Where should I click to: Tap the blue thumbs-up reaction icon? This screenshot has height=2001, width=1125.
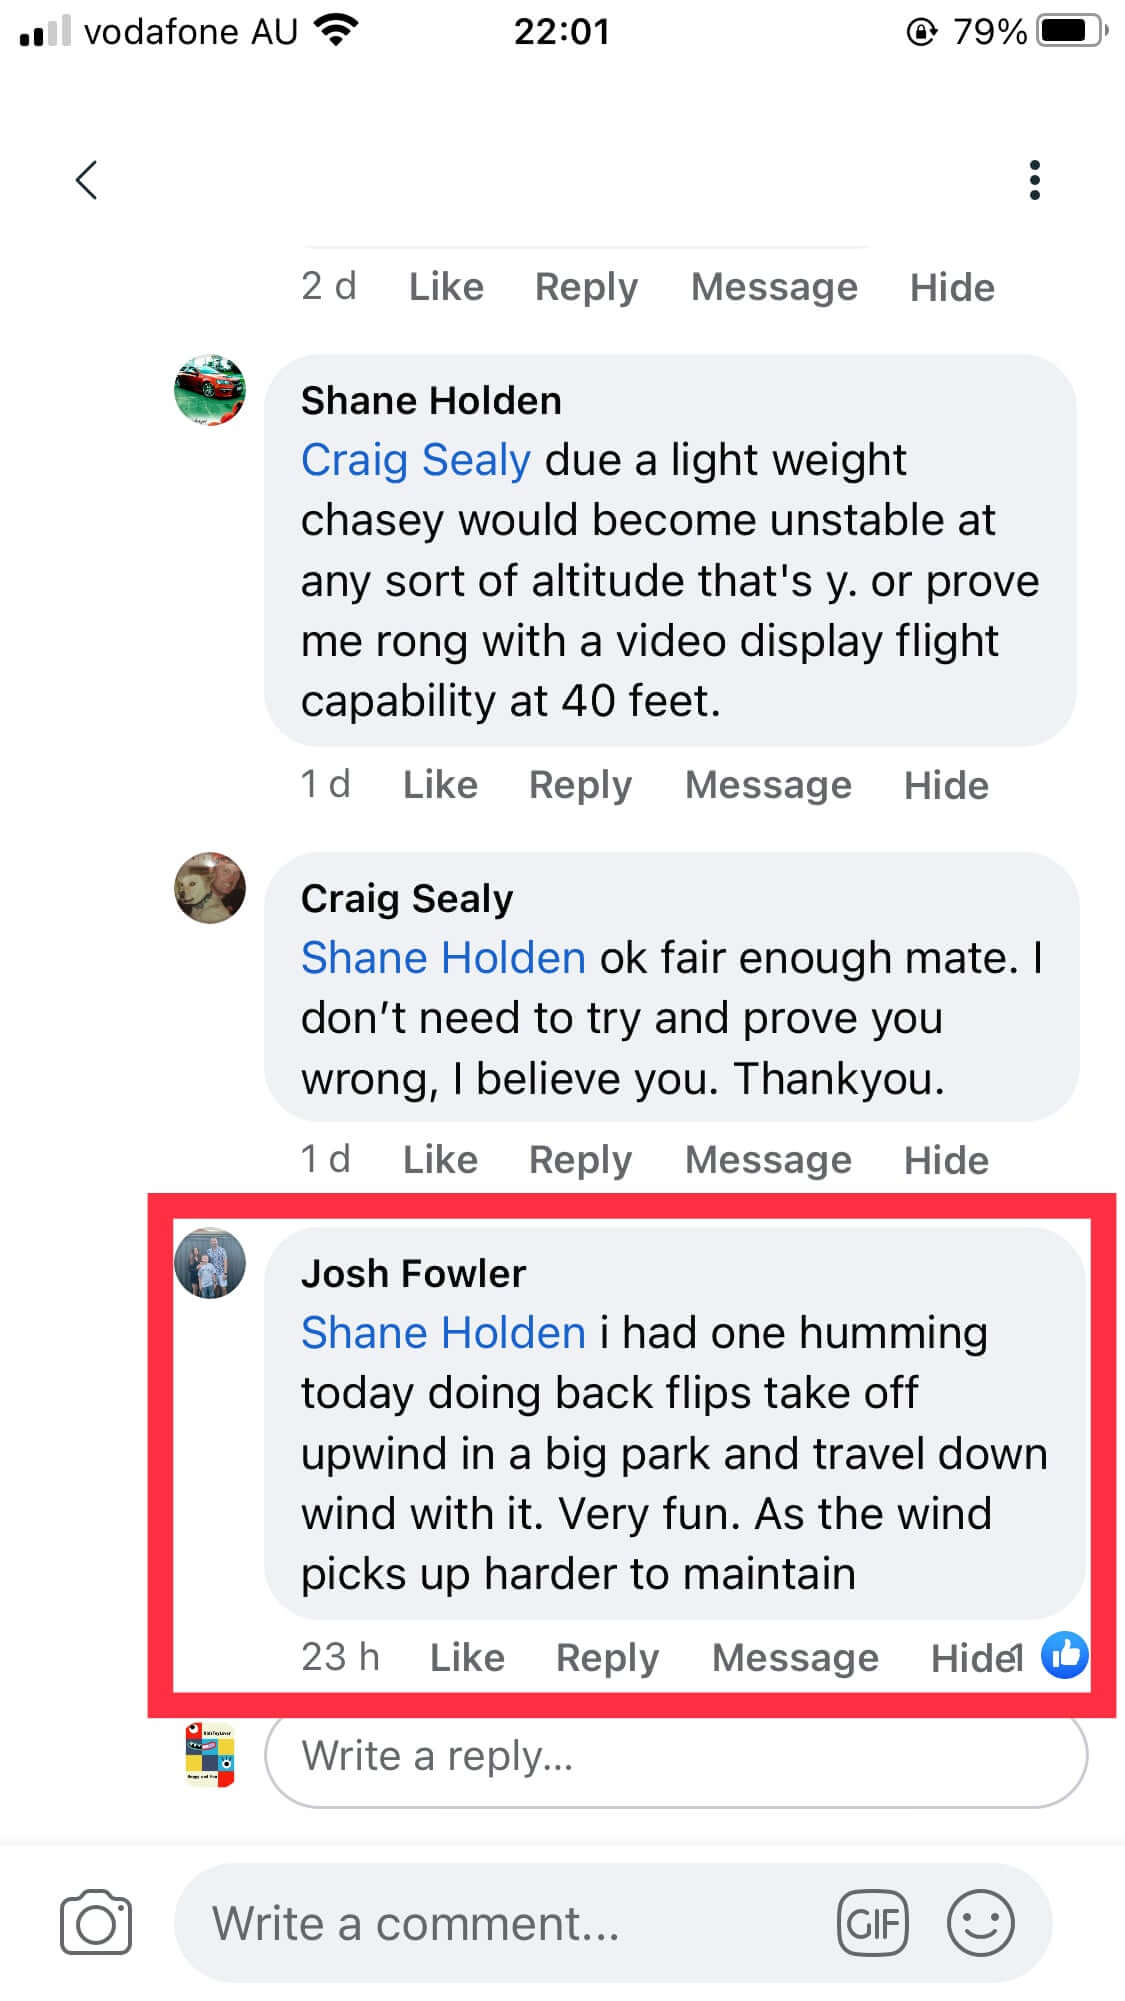click(x=1064, y=1655)
